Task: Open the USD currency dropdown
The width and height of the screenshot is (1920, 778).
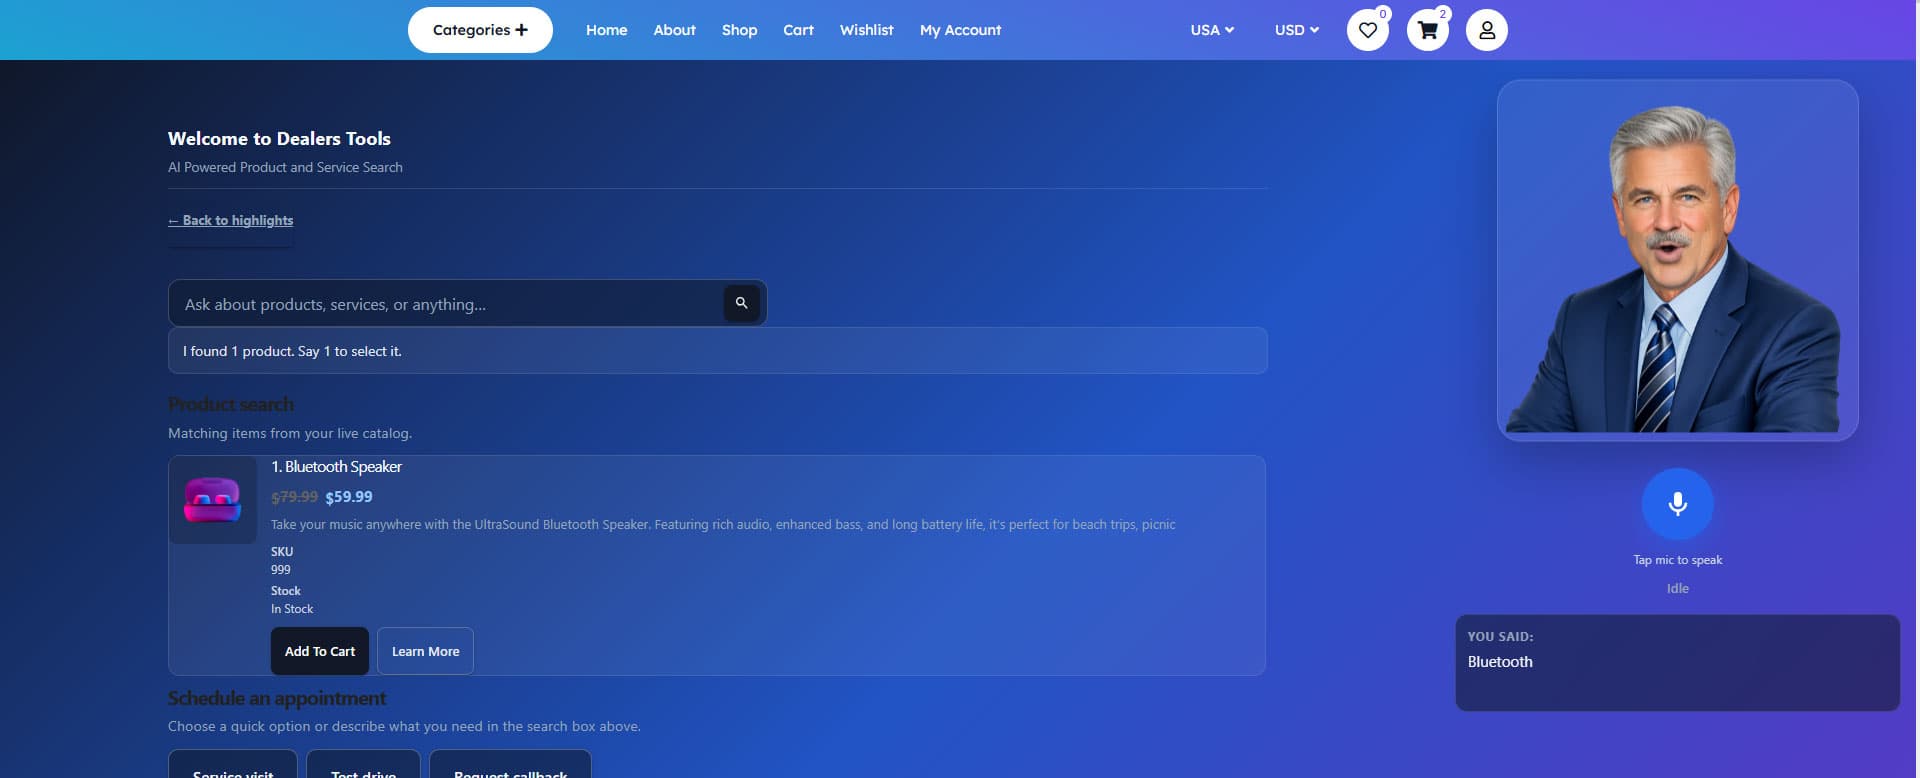Action: click(1297, 30)
